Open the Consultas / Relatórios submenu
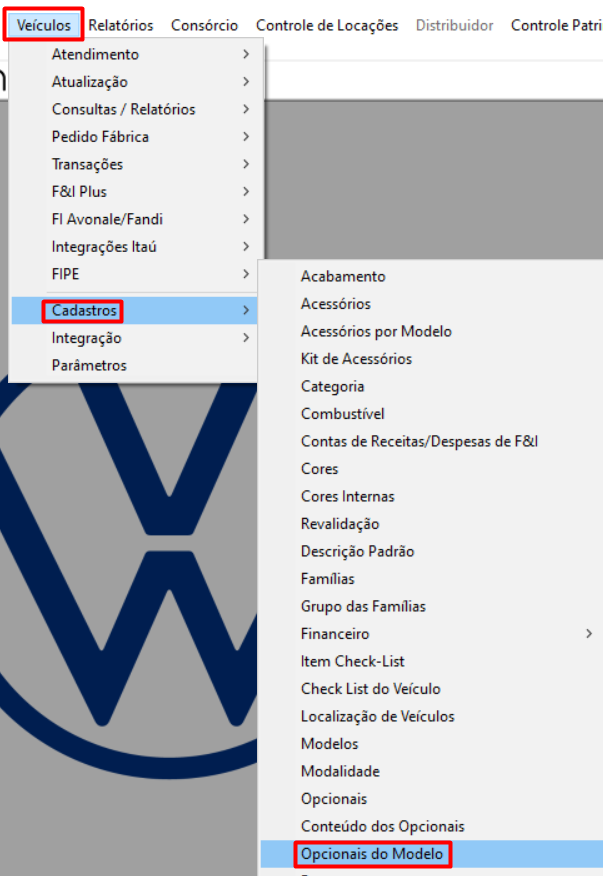 [x=135, y=109]
